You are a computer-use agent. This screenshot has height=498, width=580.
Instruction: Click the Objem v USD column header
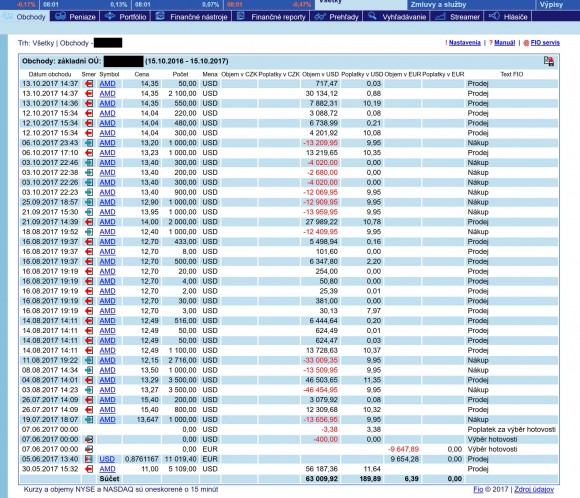tap(320, 74)
